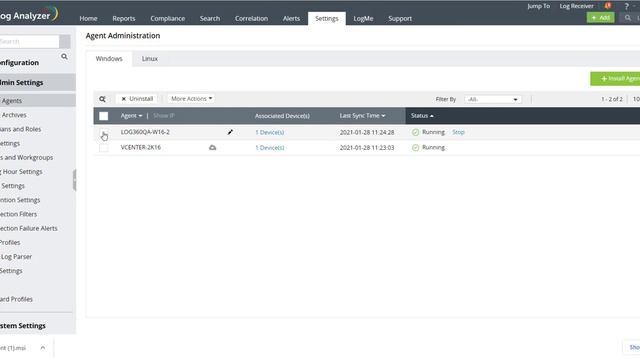Click the Associated Device(s) column header
This screenshot has width=640, height=360.
coord(282,116)
